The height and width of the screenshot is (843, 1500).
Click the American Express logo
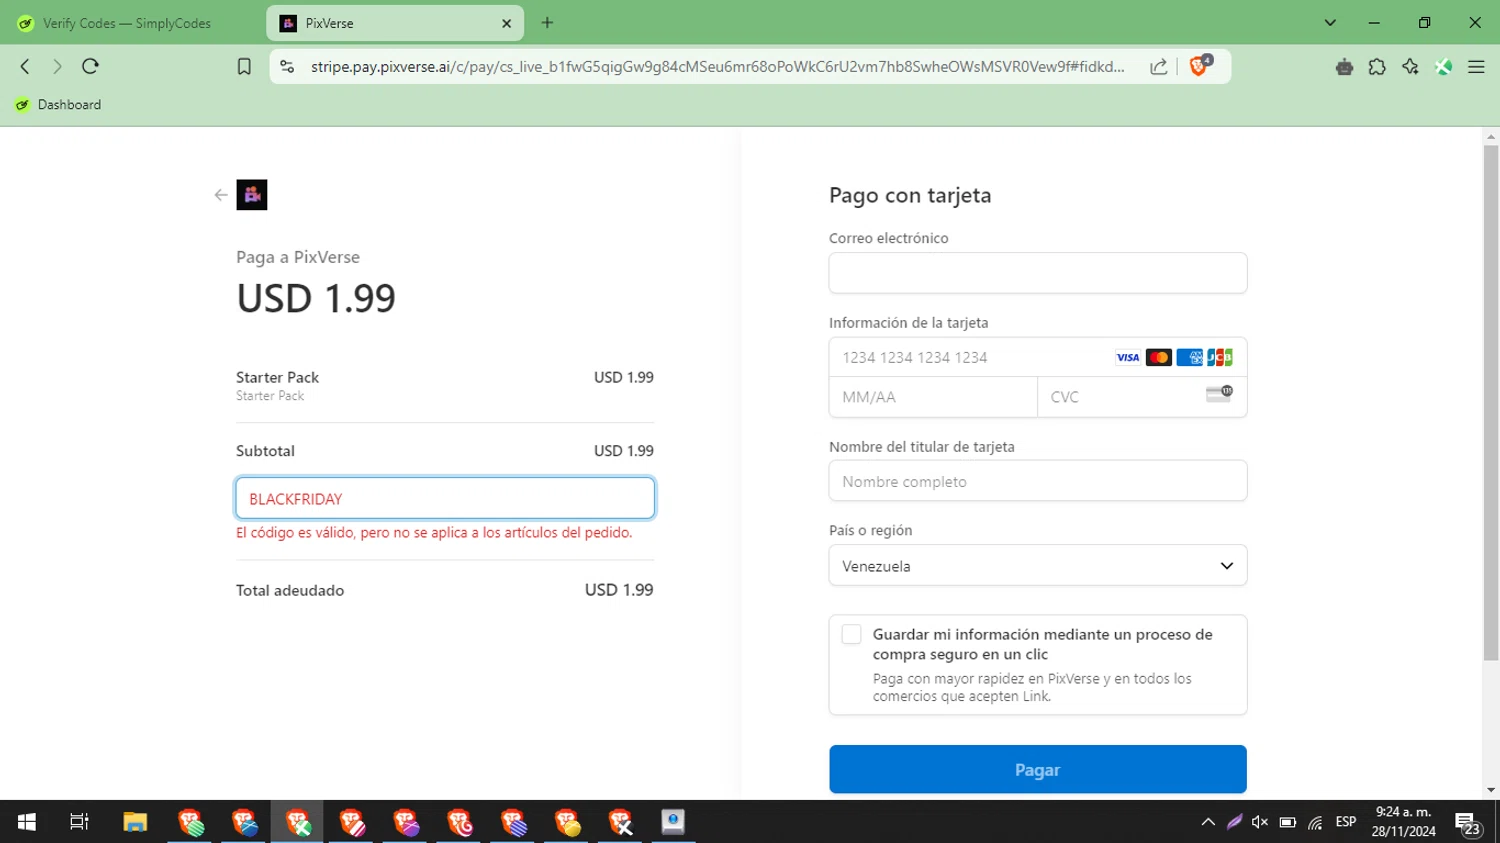pos(1190,357)
